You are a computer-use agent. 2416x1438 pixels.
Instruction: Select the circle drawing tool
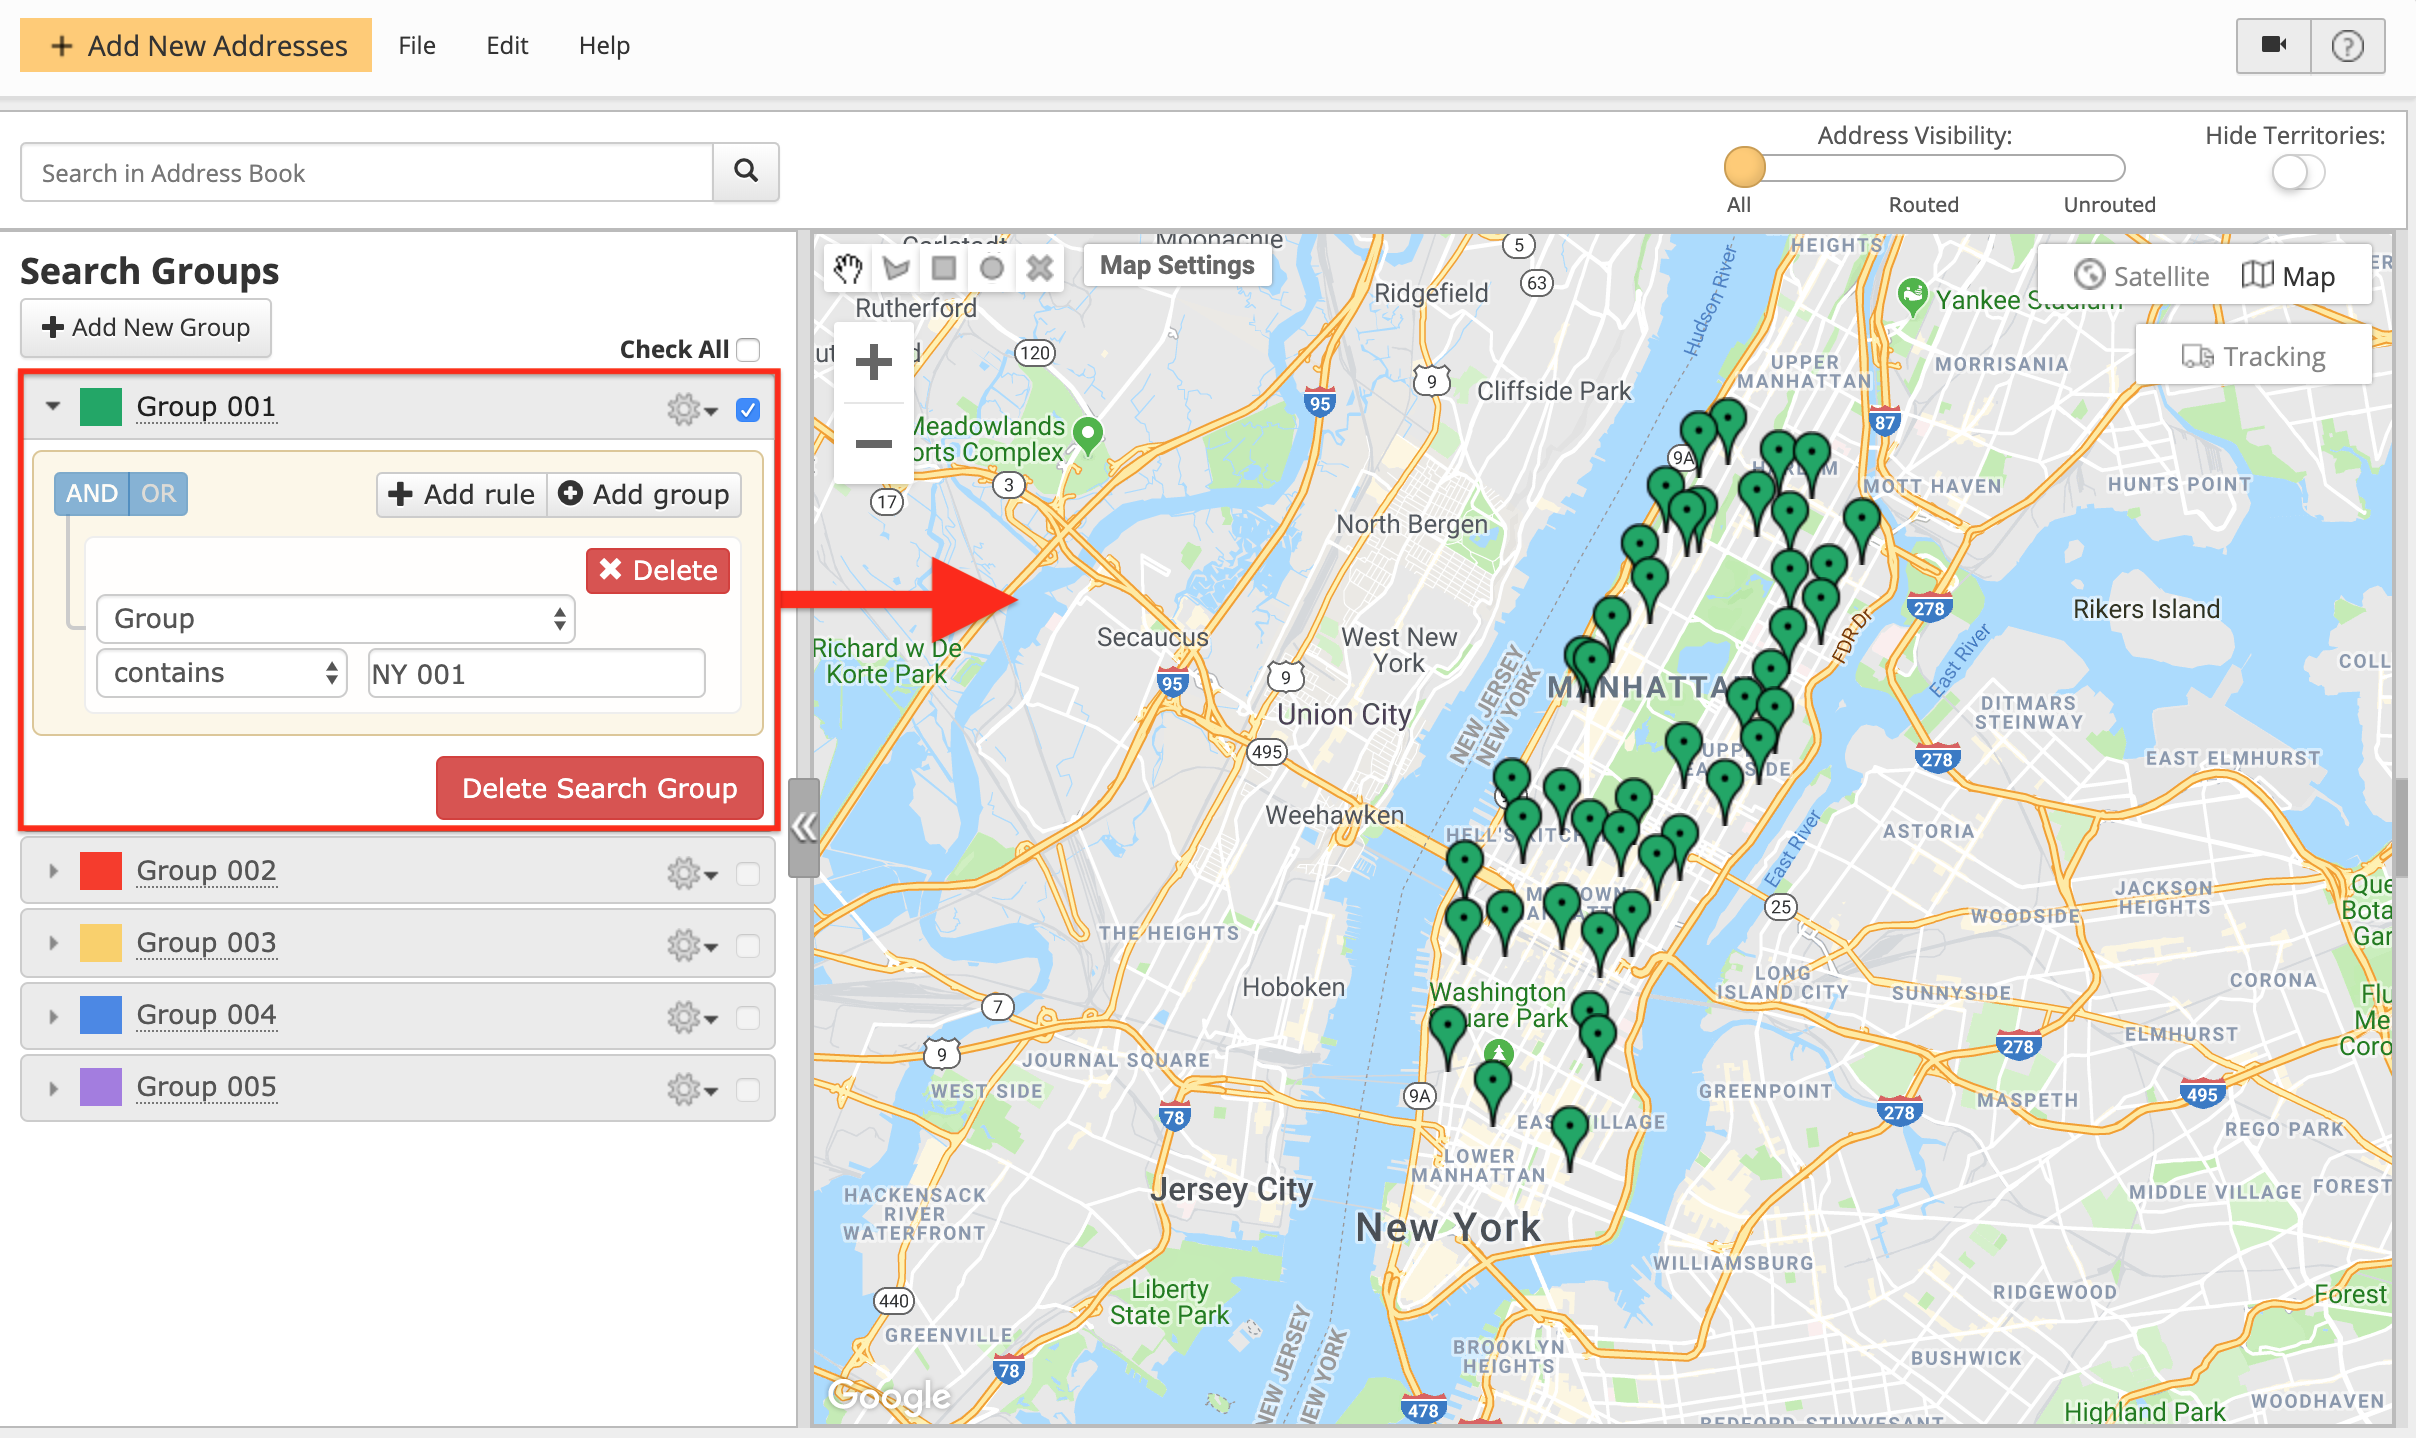pyautogui.click(x=991, y=268)
